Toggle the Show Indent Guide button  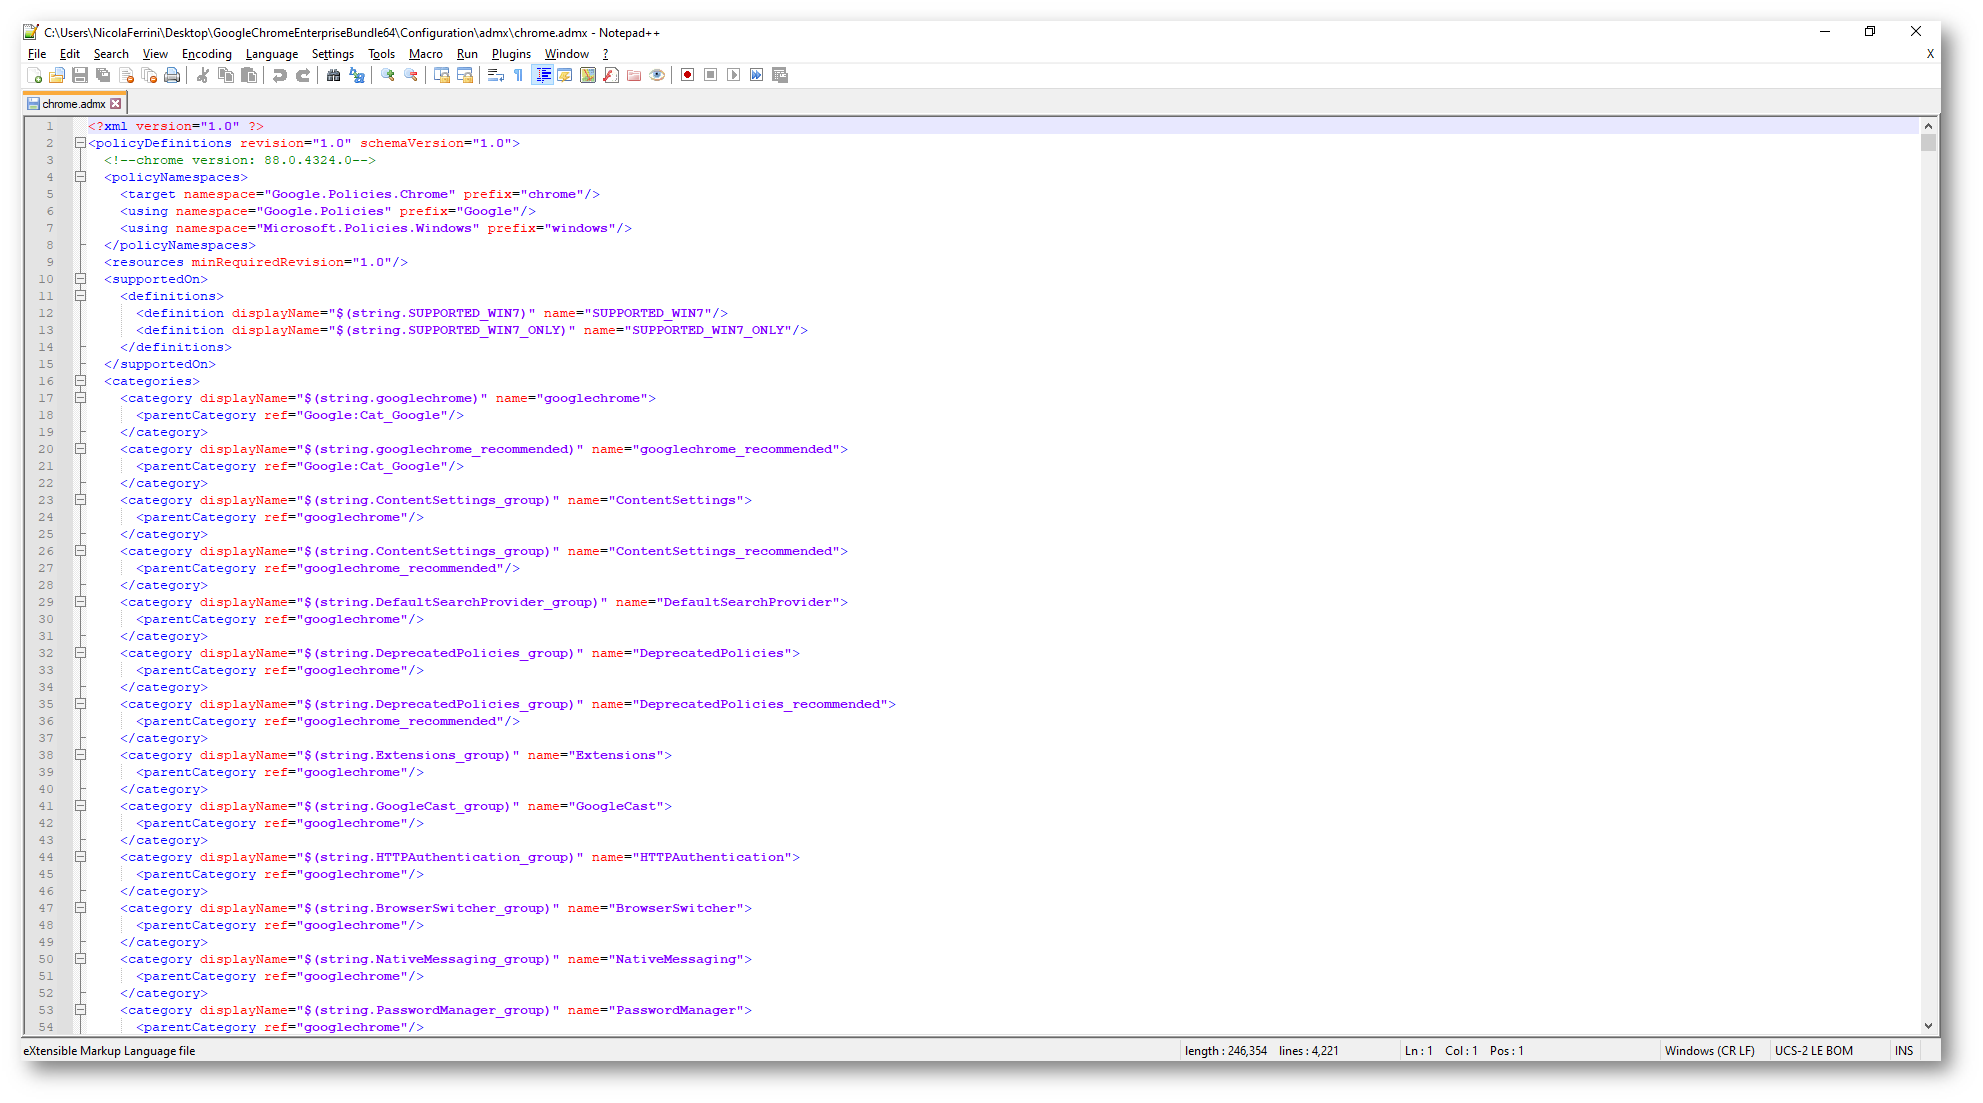542,75
